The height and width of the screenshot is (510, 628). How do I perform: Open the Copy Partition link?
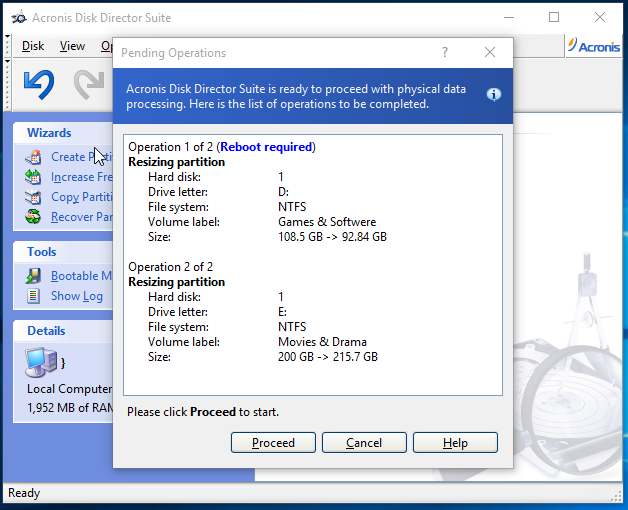(82, 197)
